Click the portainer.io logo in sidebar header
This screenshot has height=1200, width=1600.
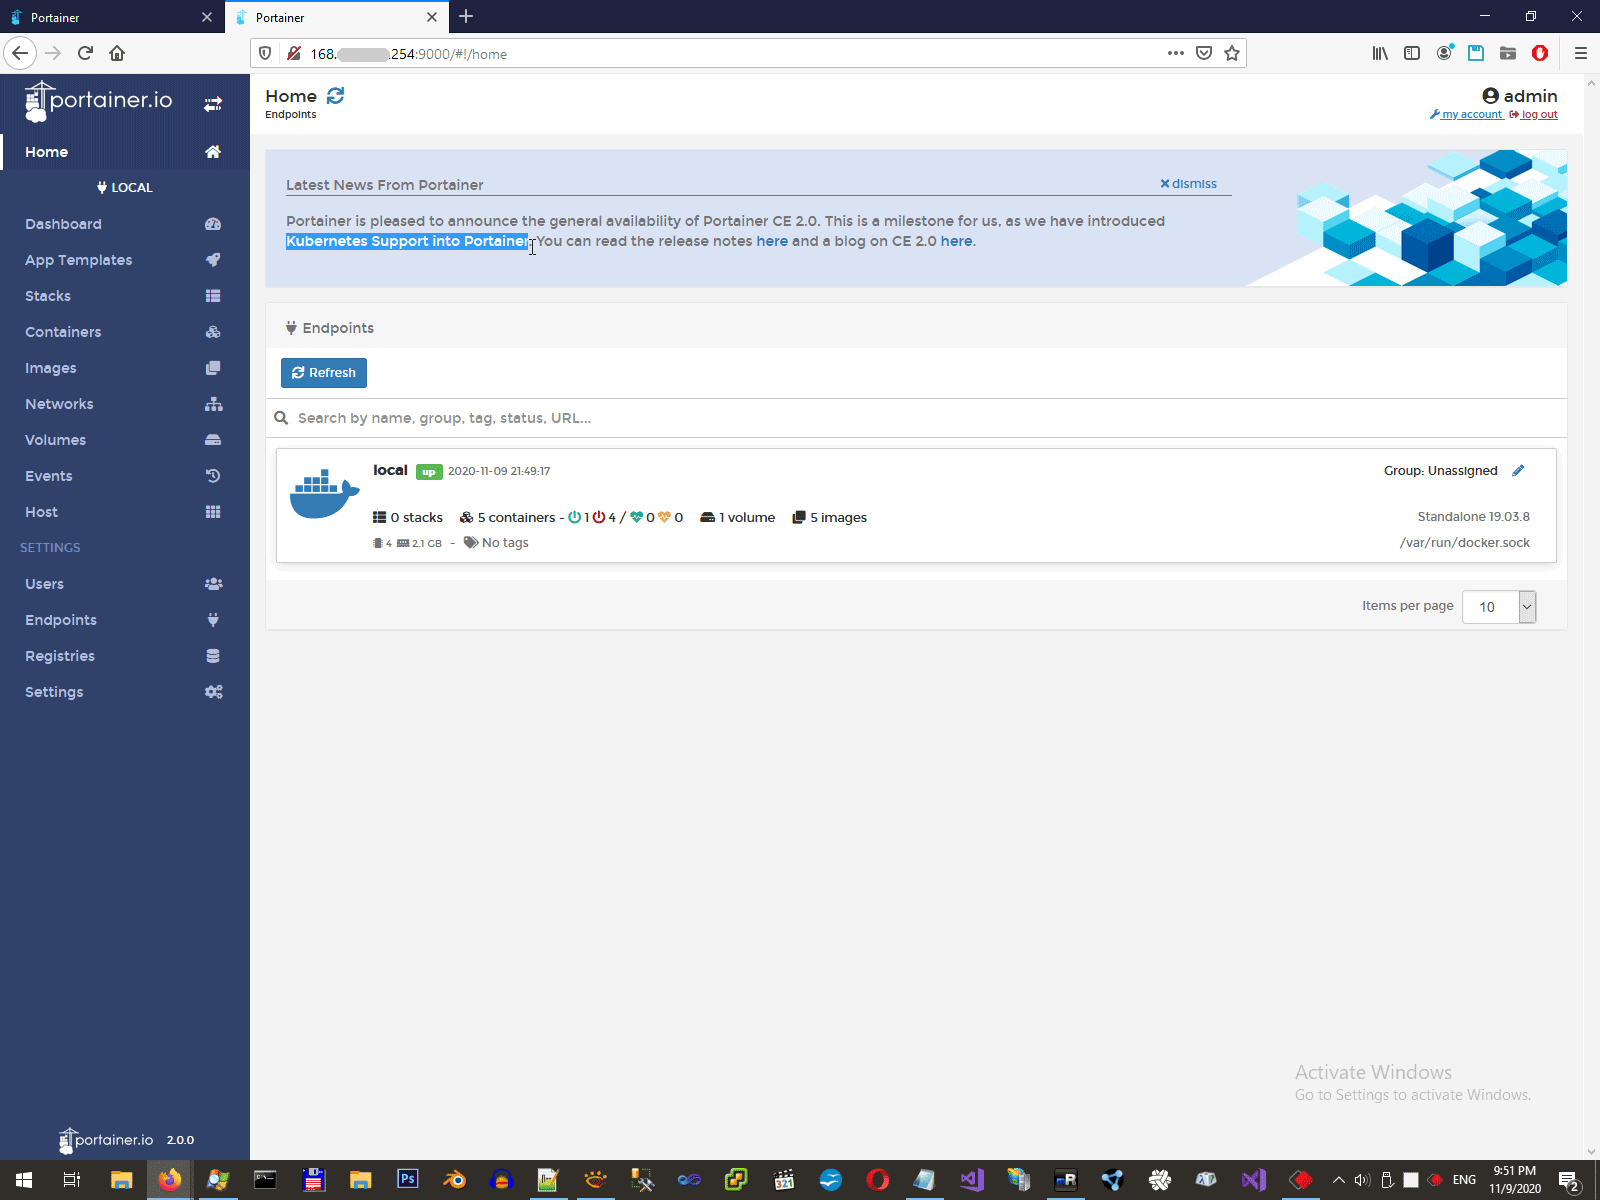[x=98, y=101]
